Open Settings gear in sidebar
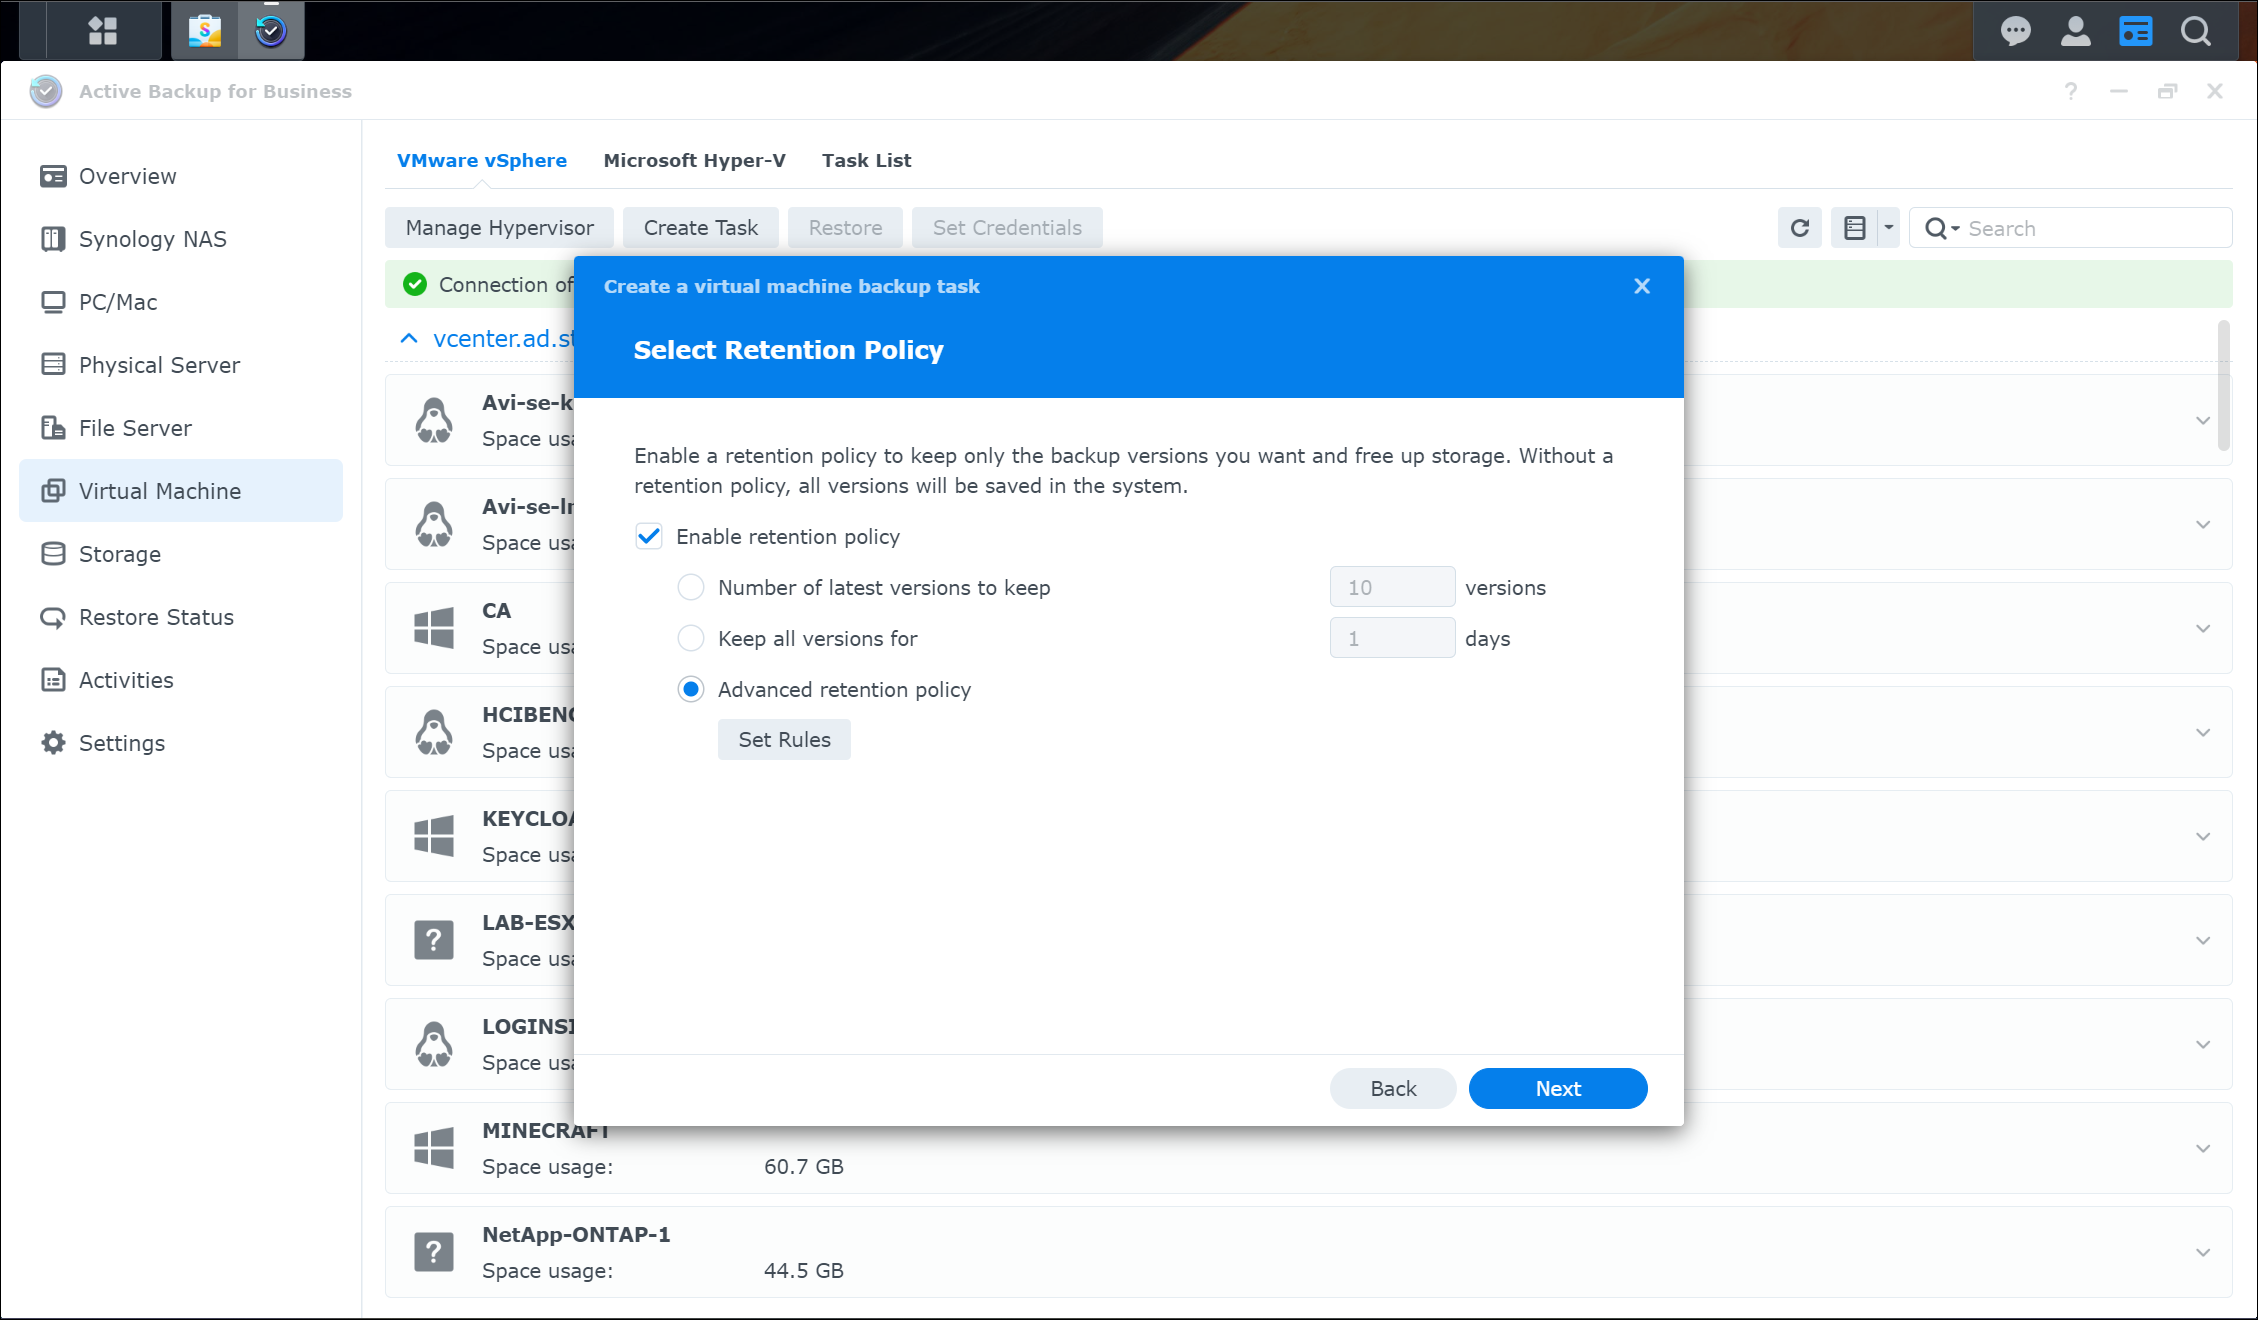 pos(121,743)
